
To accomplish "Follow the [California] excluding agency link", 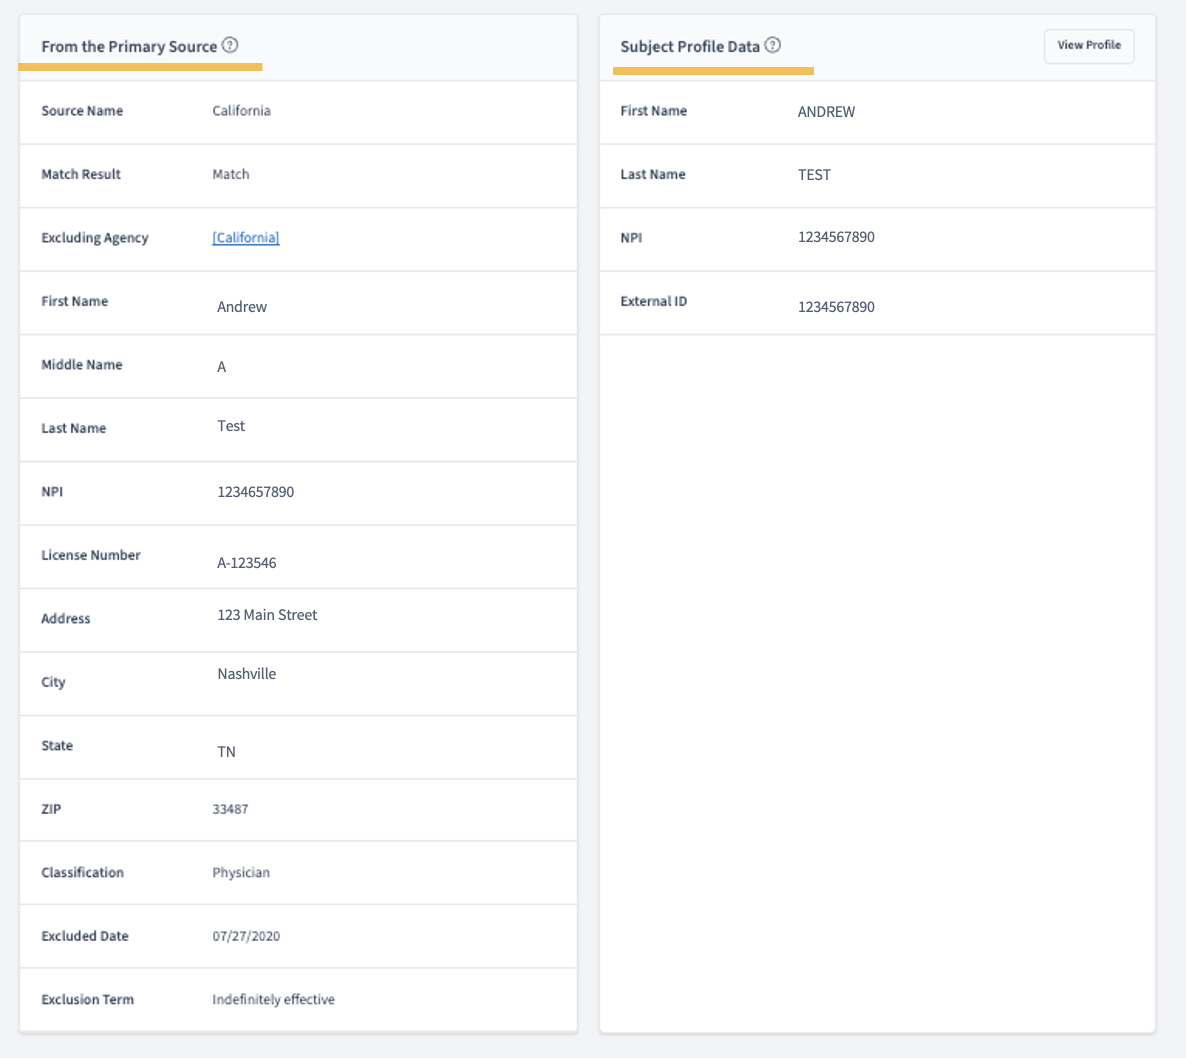I will [x=246, y=238].
